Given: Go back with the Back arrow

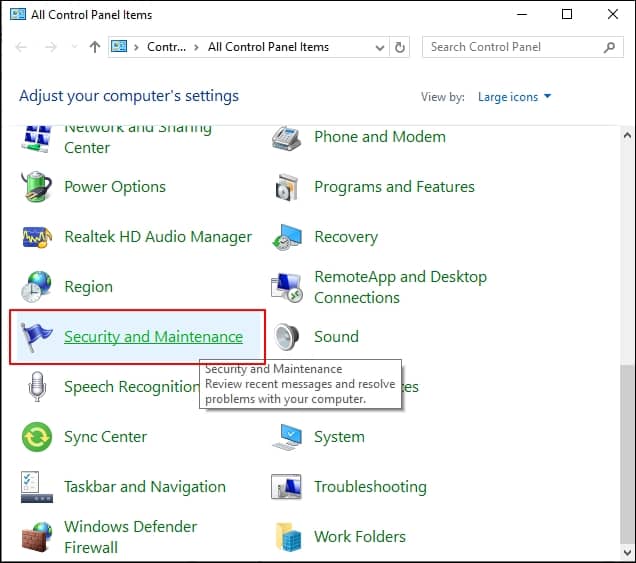Looking at the screenshot, I should tap(21, 47).
